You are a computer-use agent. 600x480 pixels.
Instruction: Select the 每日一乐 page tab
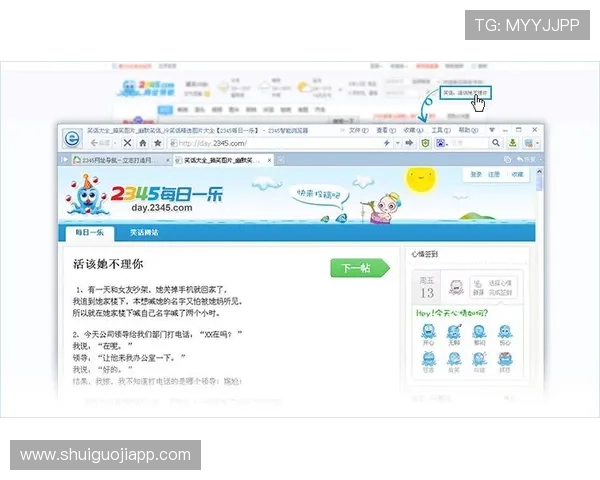[90, 233]
